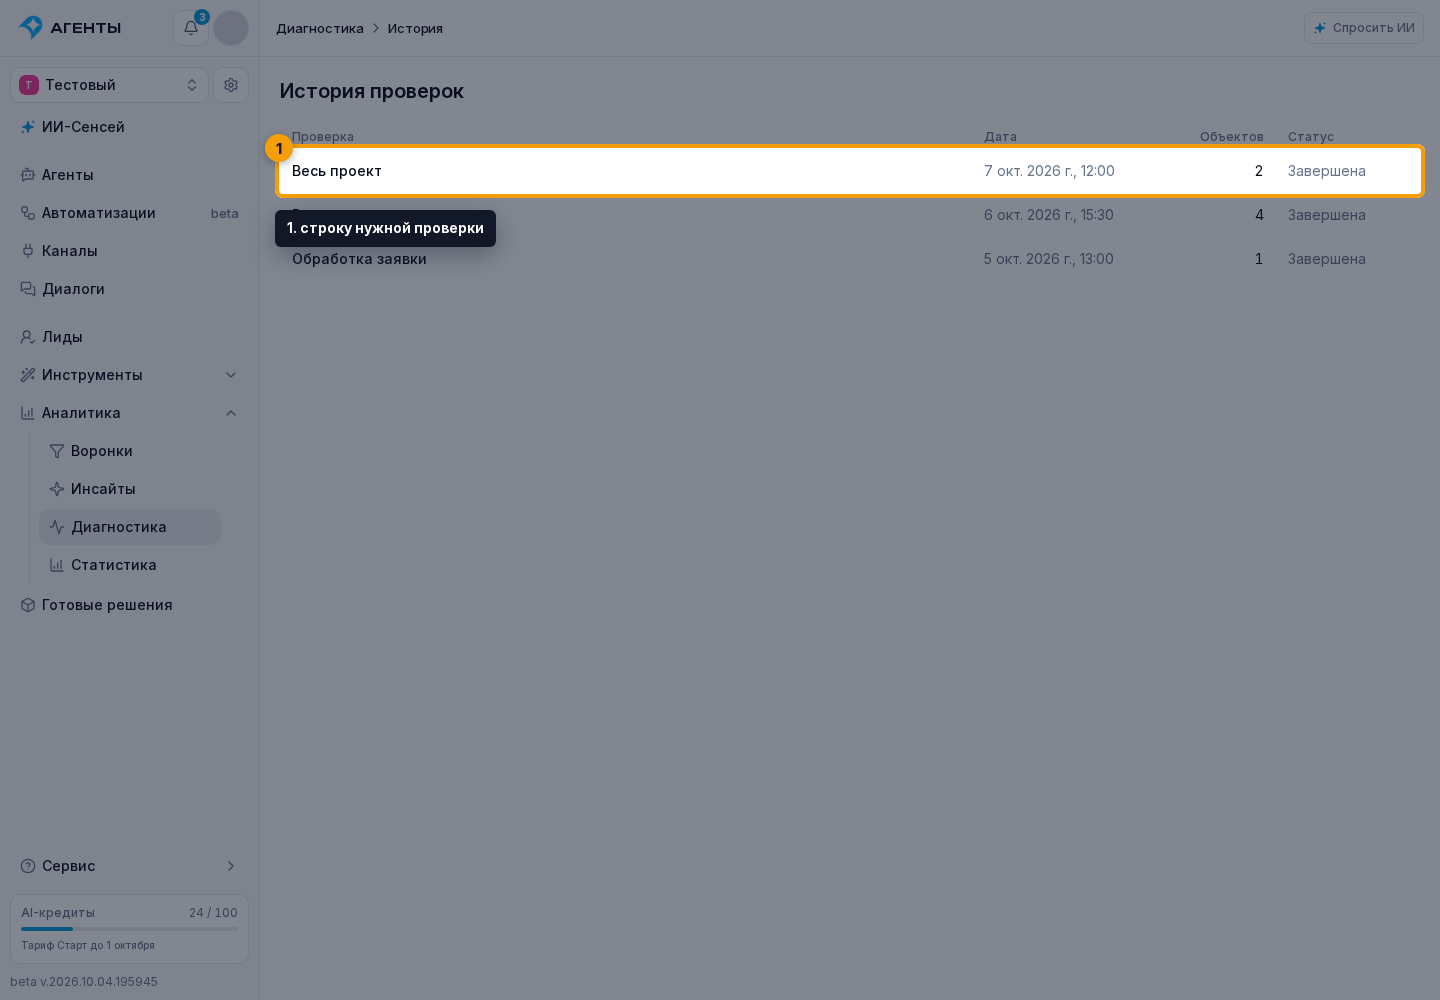Click the История breadcrumb
Screen dimensions: 1440x1000
[415, 28]
